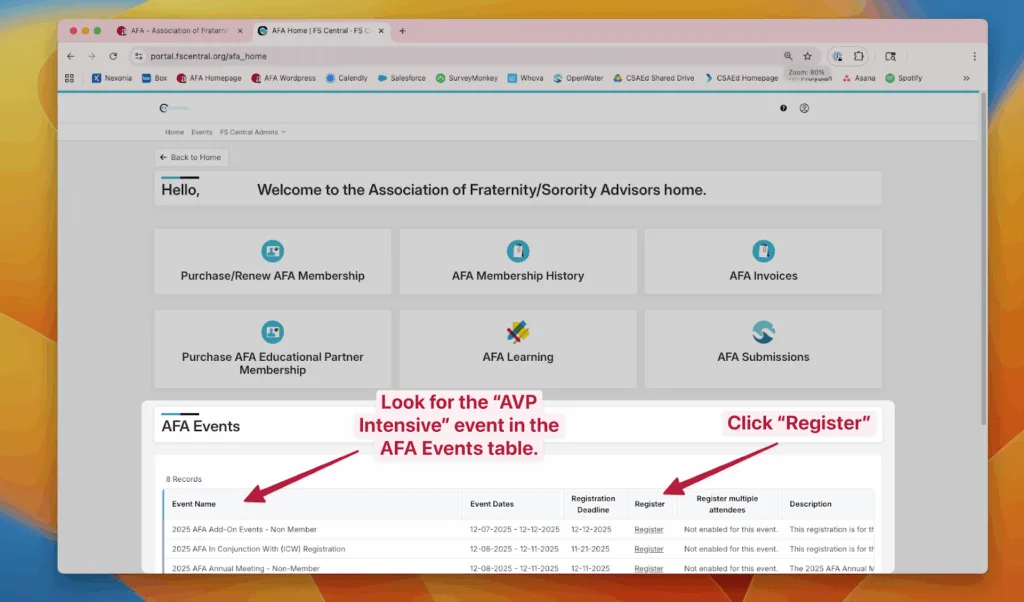Click Register for AFA In Conjunction With Registration
Image resolution: width=1024 pixels, height=602 pixels.
point(648,549)
